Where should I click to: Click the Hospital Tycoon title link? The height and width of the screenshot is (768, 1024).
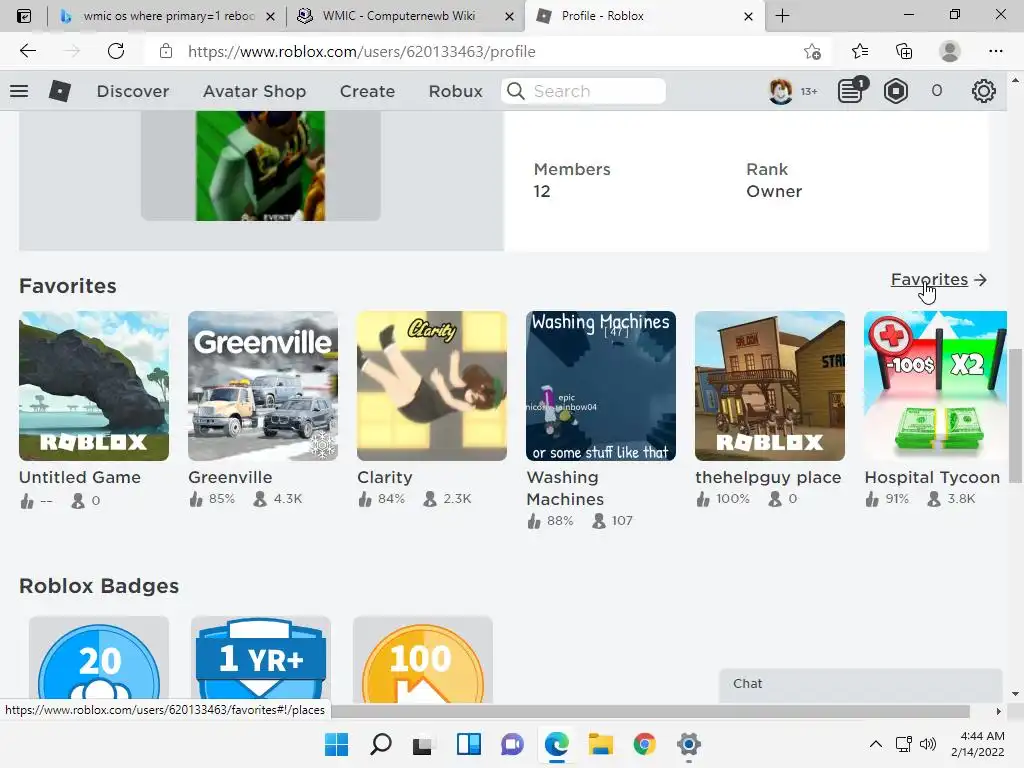932,477
